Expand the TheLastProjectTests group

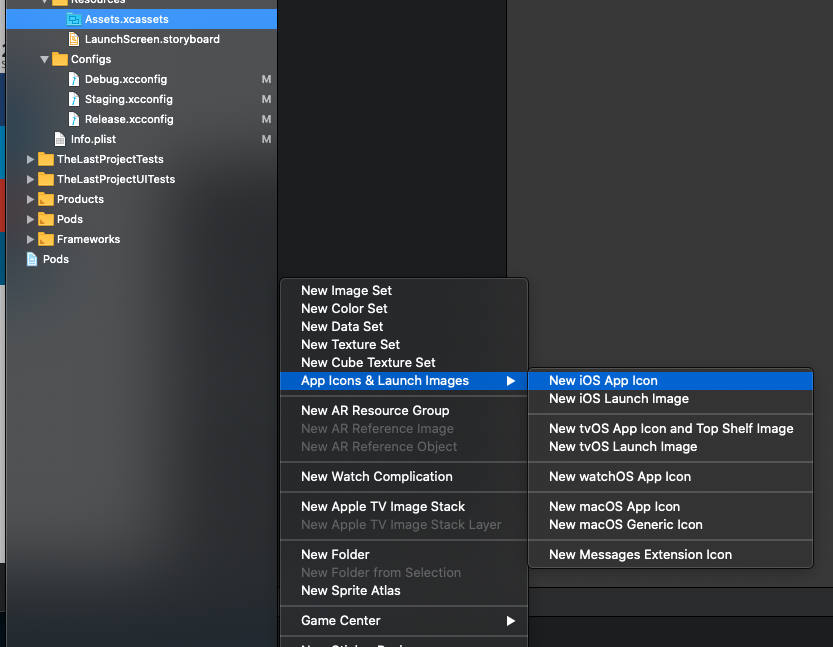point(30,159)
